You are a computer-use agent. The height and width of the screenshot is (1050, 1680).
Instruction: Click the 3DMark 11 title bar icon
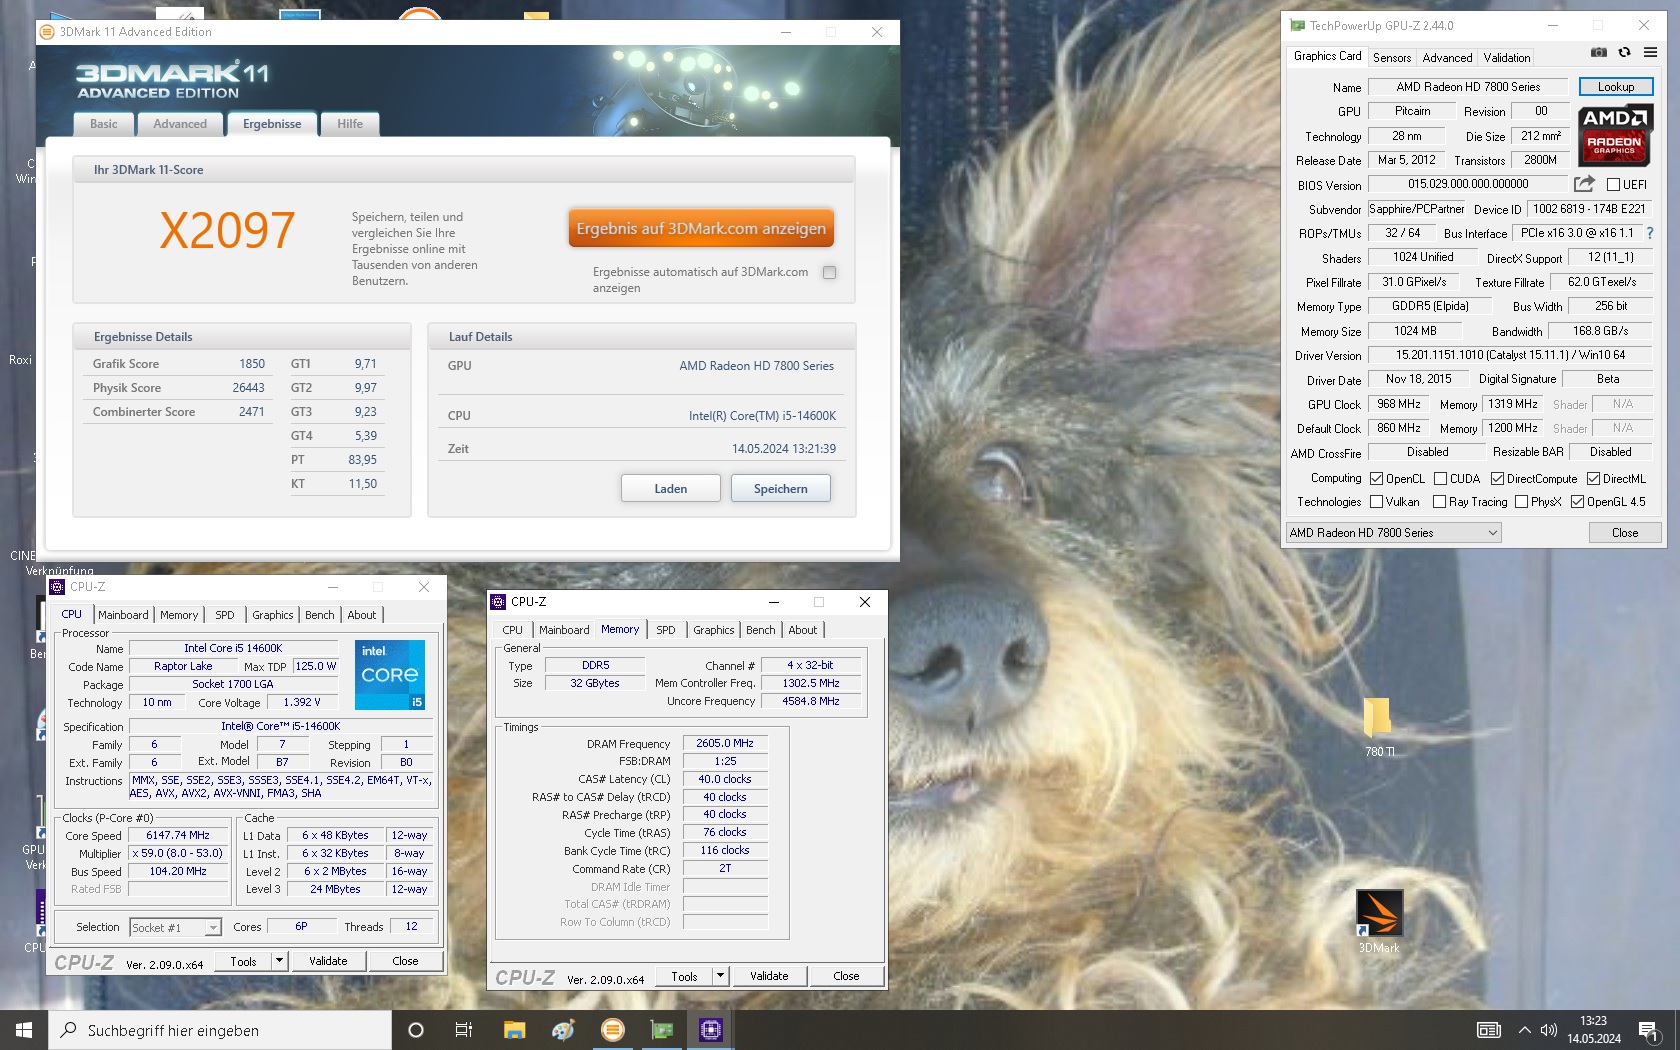coord(46,32)
